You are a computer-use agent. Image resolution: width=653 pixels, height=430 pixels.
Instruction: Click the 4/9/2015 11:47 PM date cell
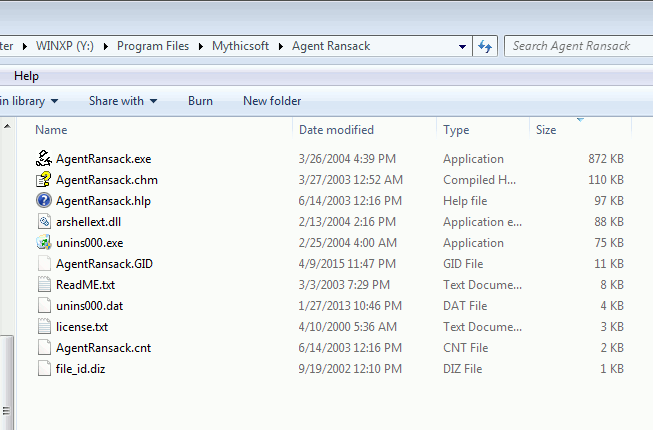pyautogui.click(x=347, y=264)
